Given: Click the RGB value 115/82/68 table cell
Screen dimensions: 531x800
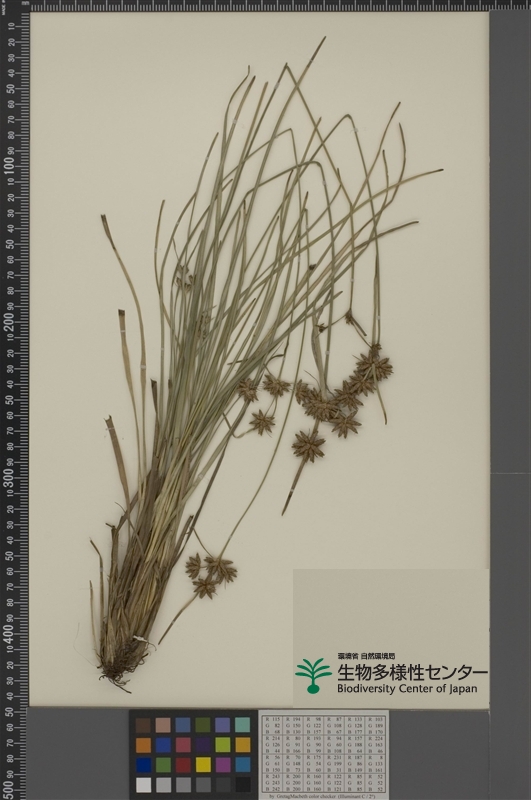Looking at the screenshot, I should click(274, 726).
